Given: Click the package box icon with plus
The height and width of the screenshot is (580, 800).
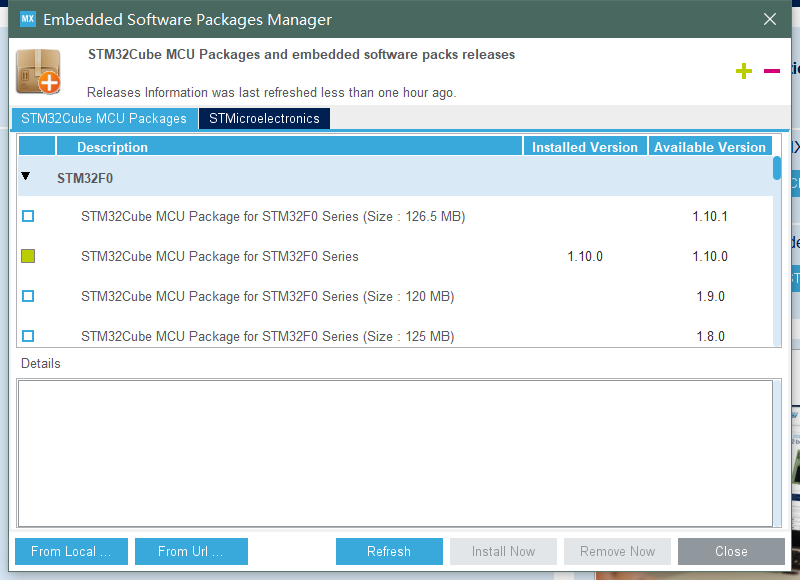Looking at the screenshot, I should [x=38, y=72].
